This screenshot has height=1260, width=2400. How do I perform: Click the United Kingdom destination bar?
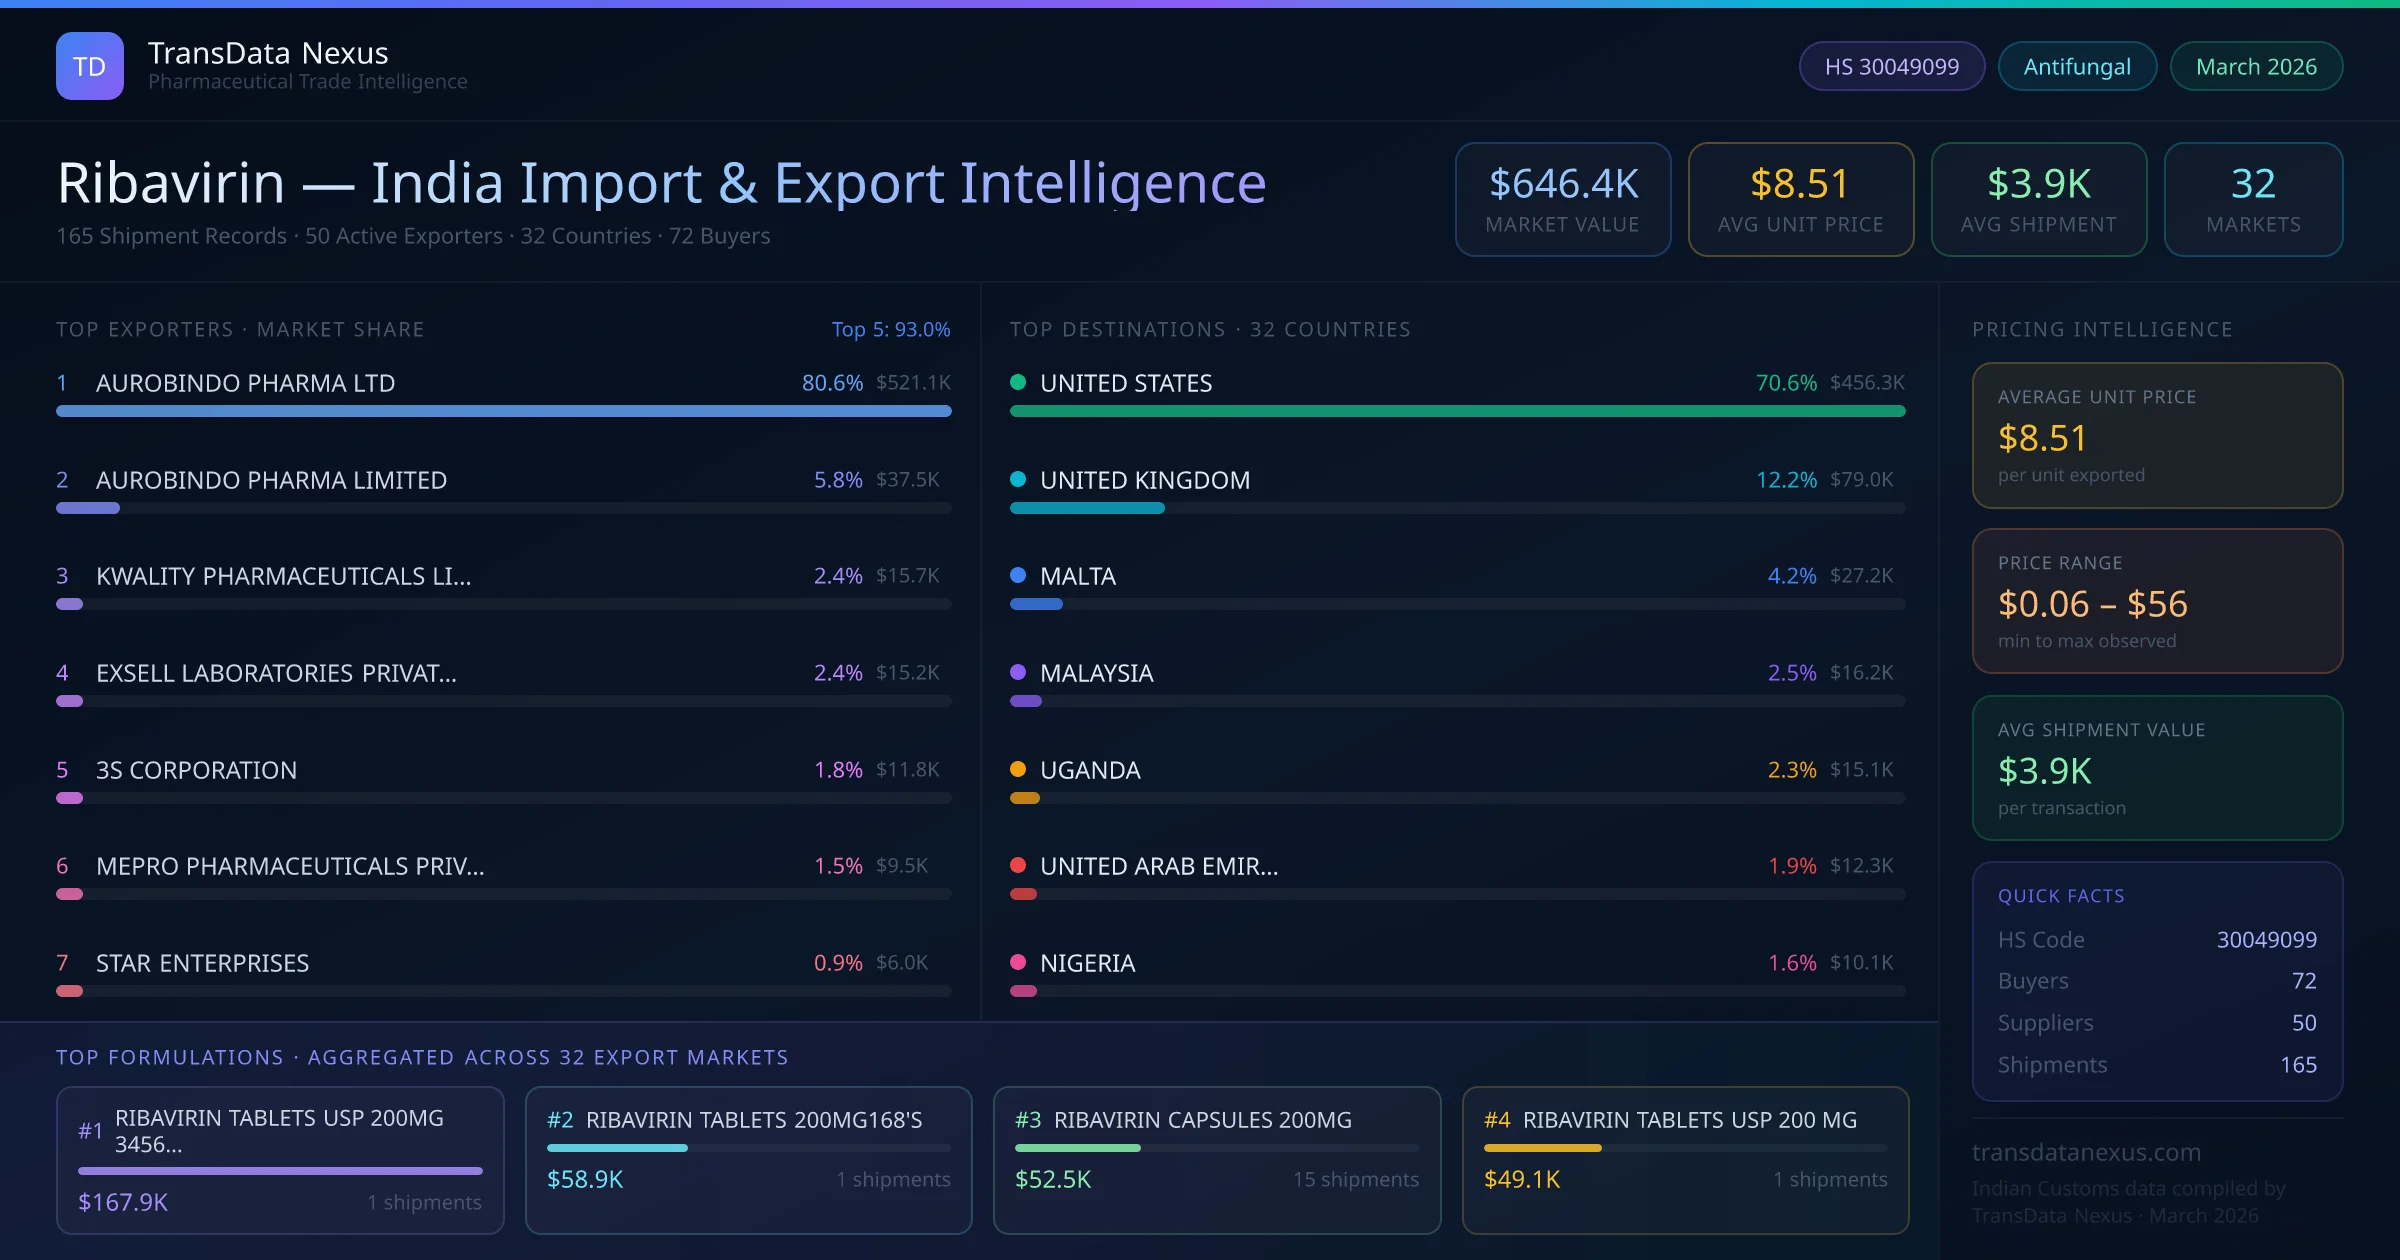[x=1087, y=508]
